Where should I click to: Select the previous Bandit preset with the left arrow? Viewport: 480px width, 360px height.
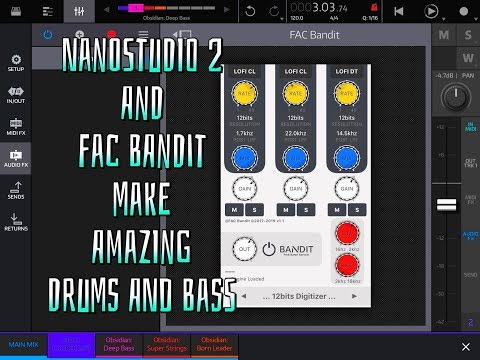244,296
